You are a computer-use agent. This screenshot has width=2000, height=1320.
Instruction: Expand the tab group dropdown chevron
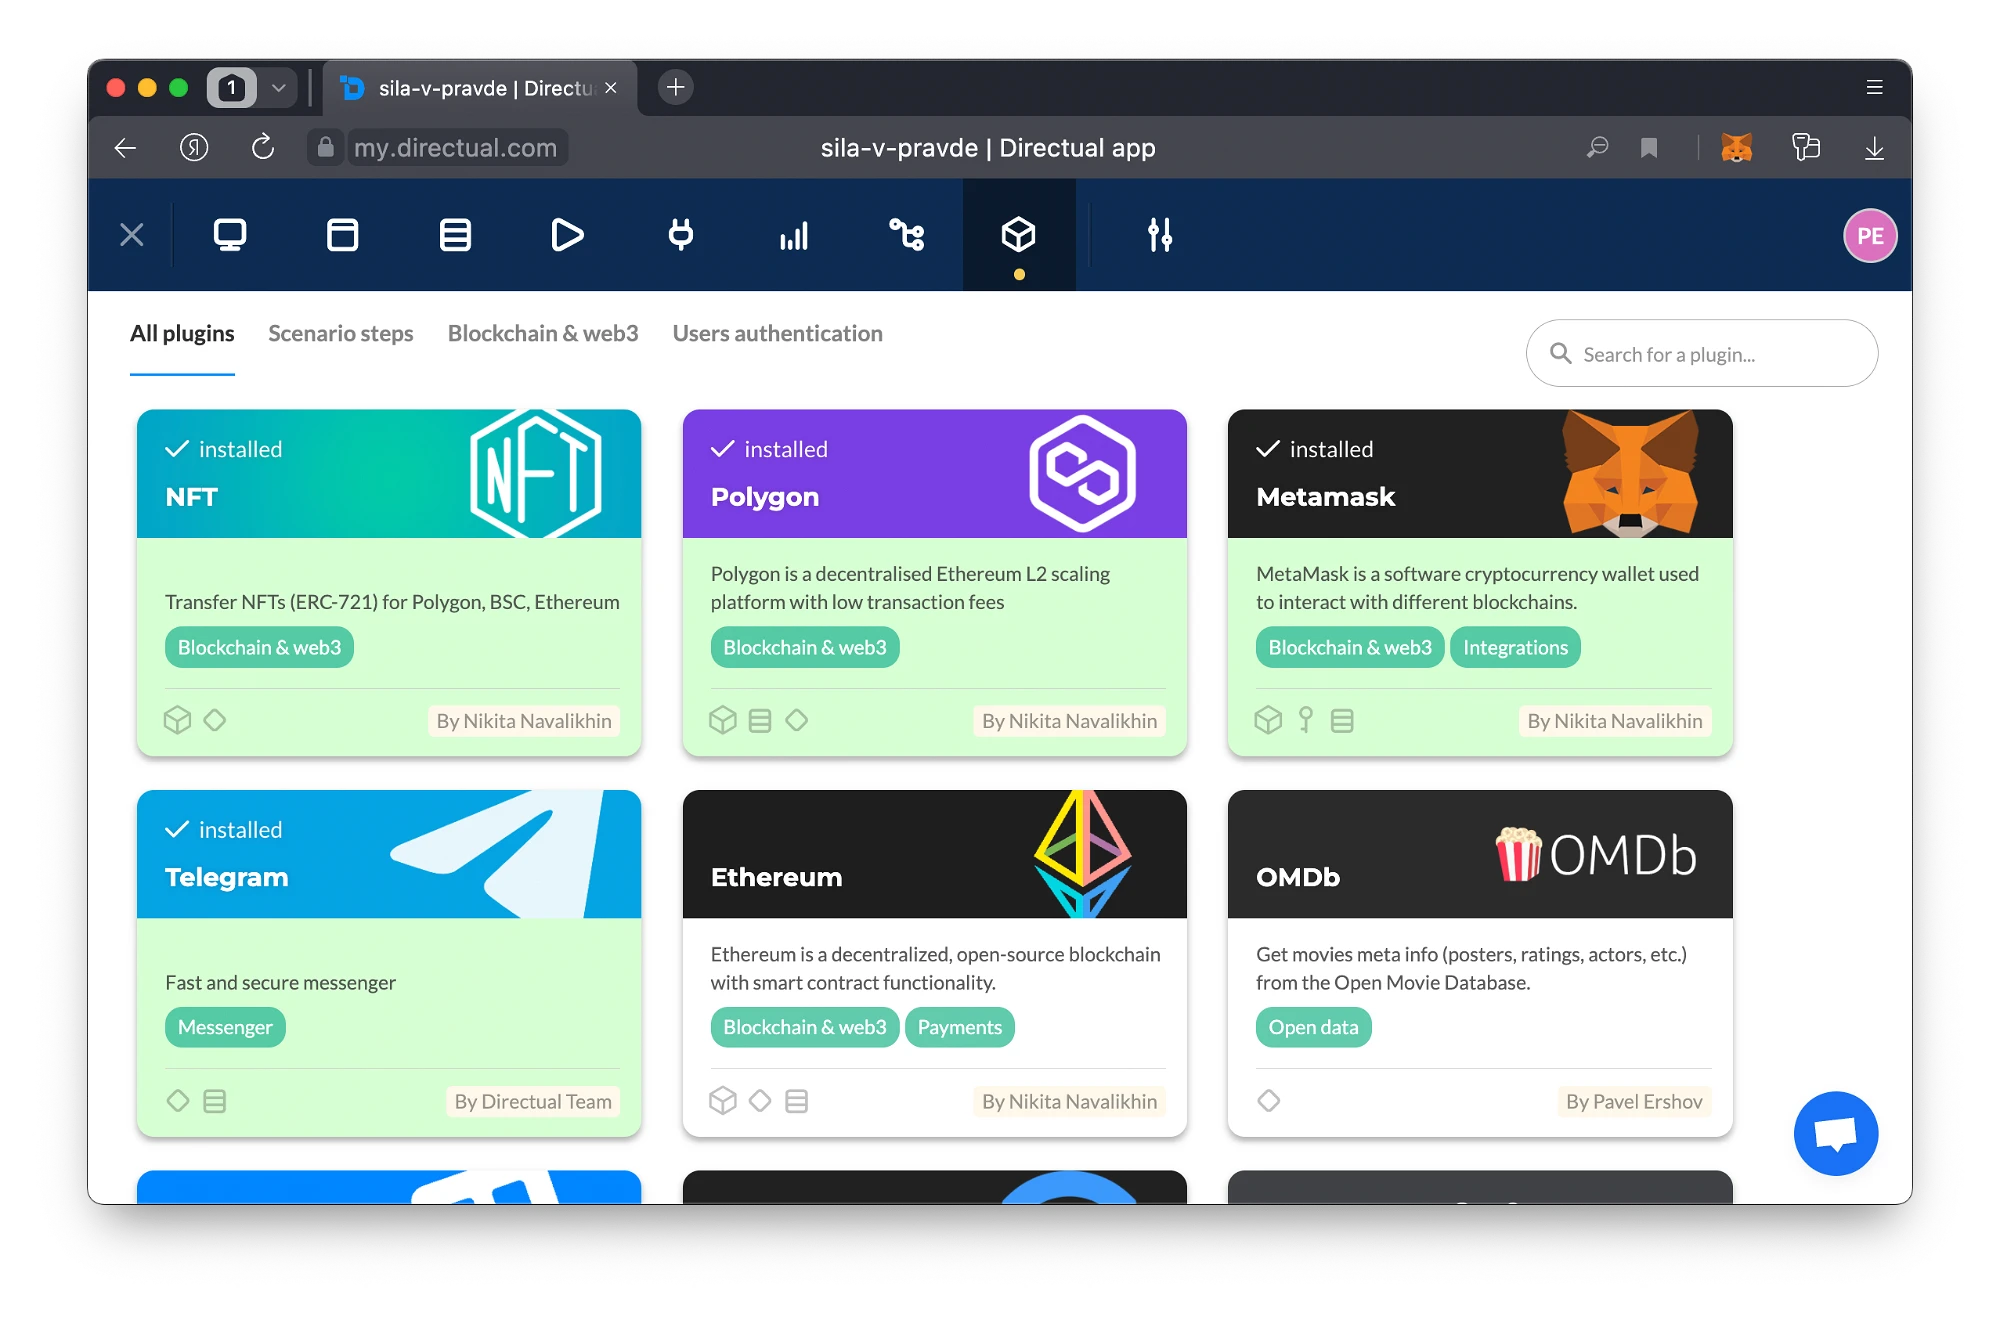coord(279,87)
